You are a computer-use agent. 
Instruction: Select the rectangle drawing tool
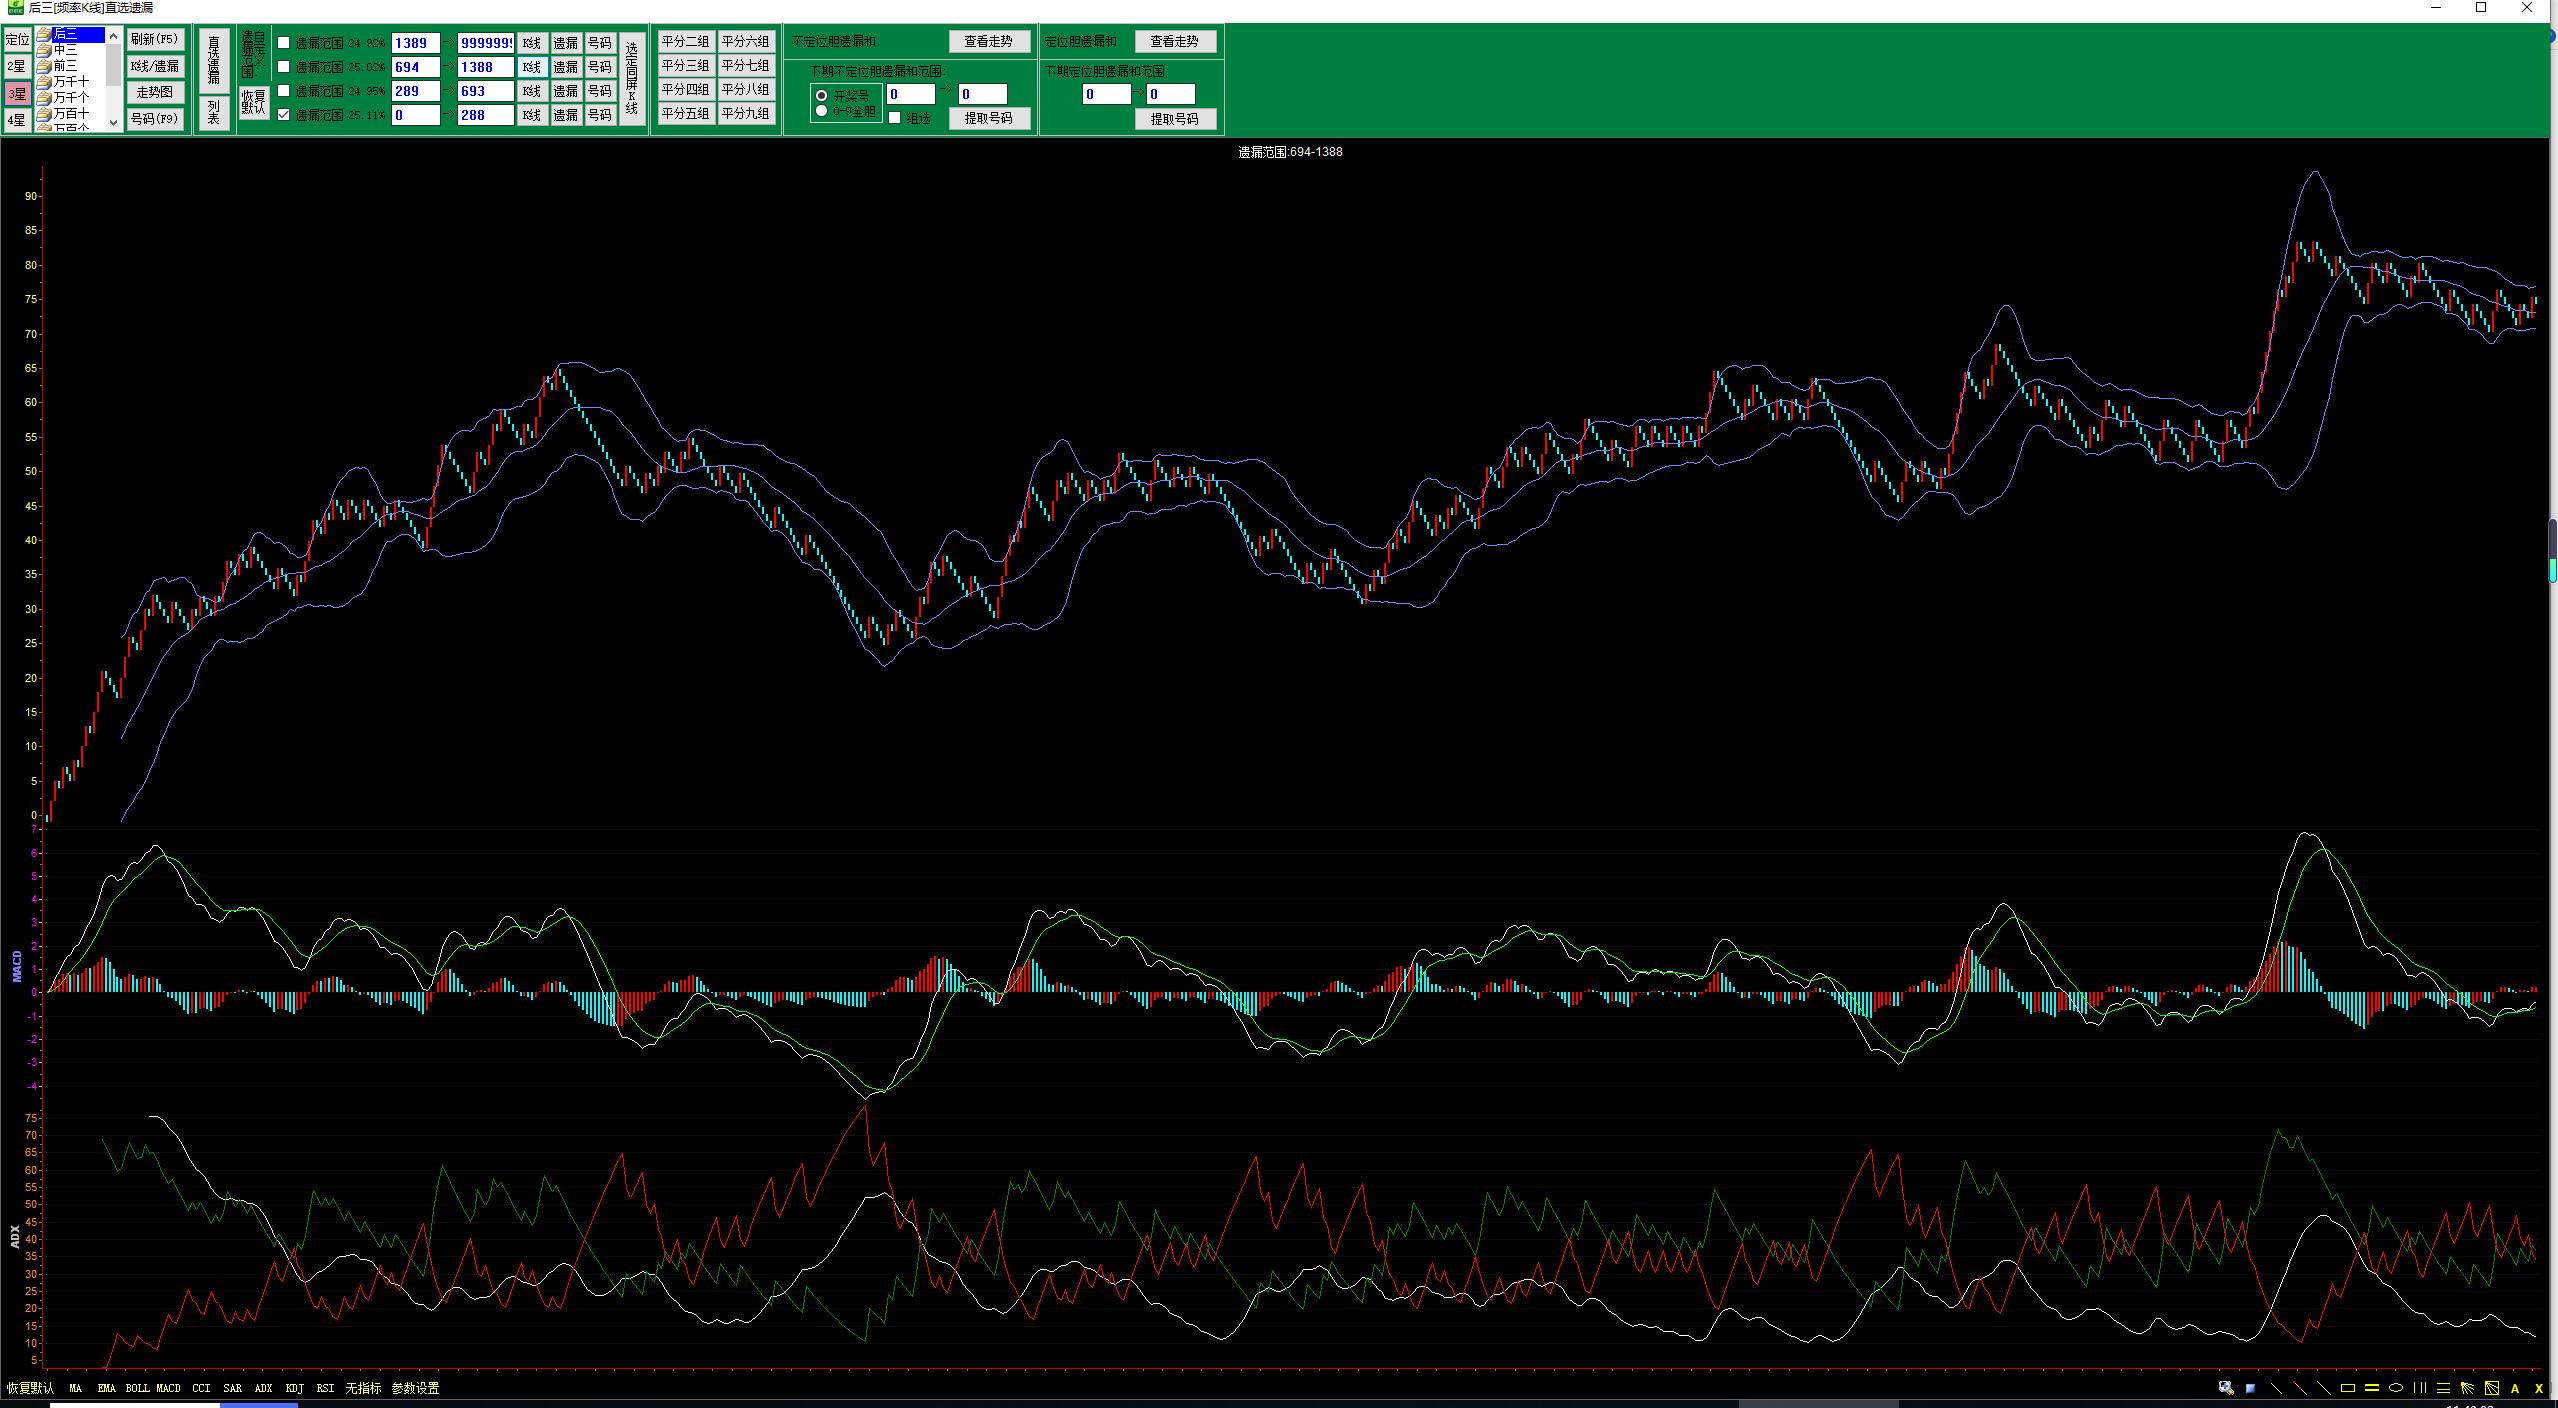coord(2348,1388)
